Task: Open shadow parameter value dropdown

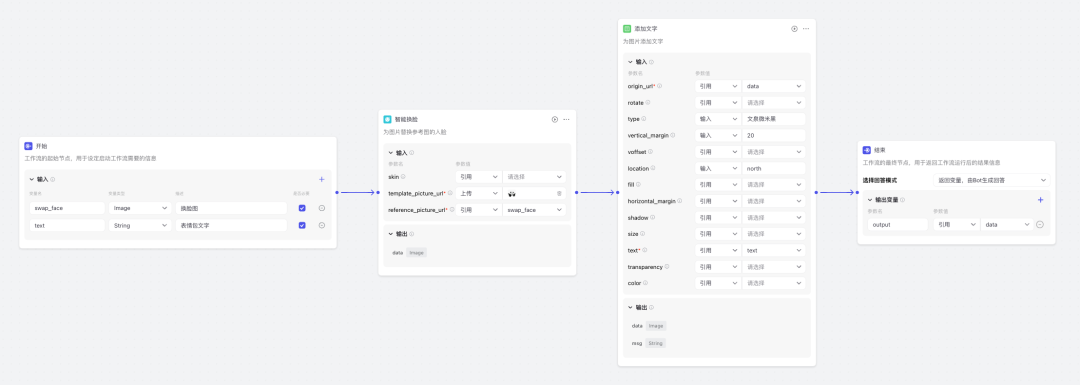Action: (x=773, y=218)
